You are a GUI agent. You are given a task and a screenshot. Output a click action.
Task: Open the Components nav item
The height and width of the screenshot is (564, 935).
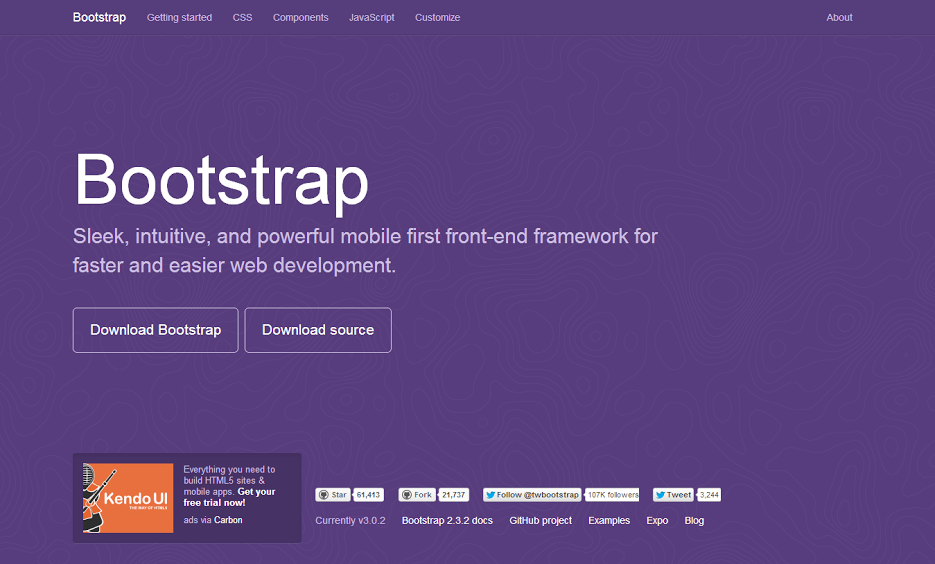coord(301,17)
